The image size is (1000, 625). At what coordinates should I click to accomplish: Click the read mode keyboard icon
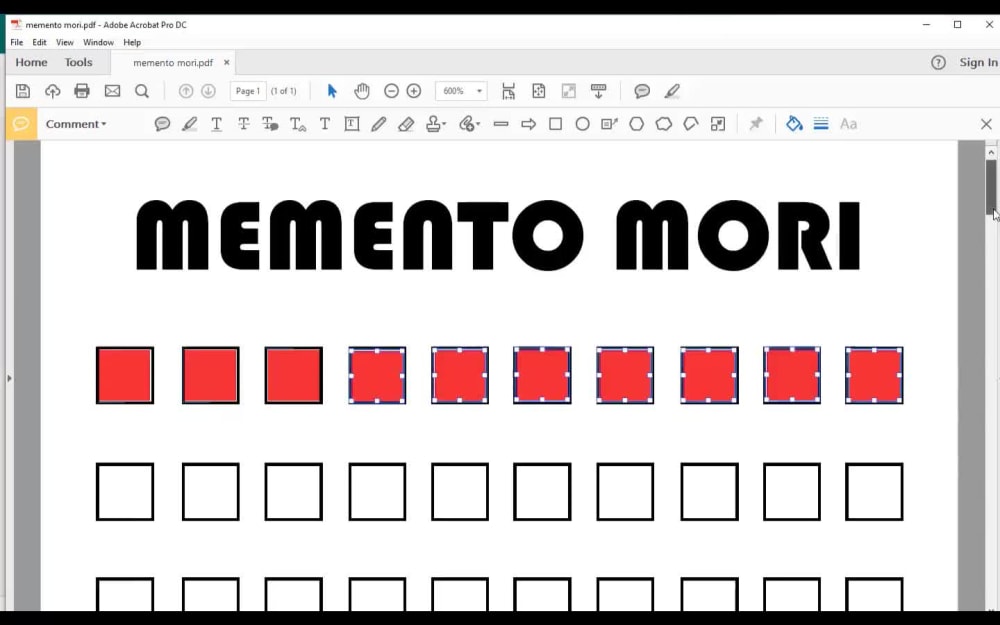598,91
